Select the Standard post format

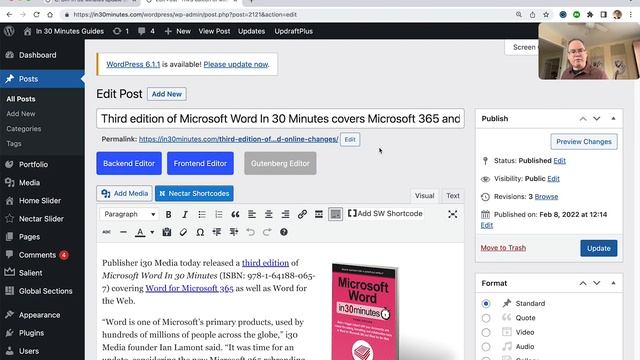pyautogui.click(x=486, y=303)
